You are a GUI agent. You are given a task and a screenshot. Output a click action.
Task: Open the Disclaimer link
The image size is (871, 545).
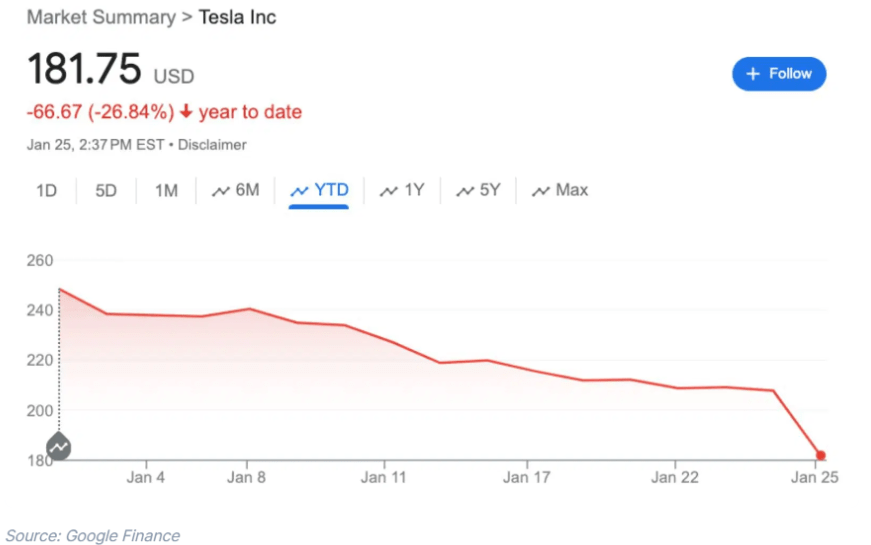point(212,145)
